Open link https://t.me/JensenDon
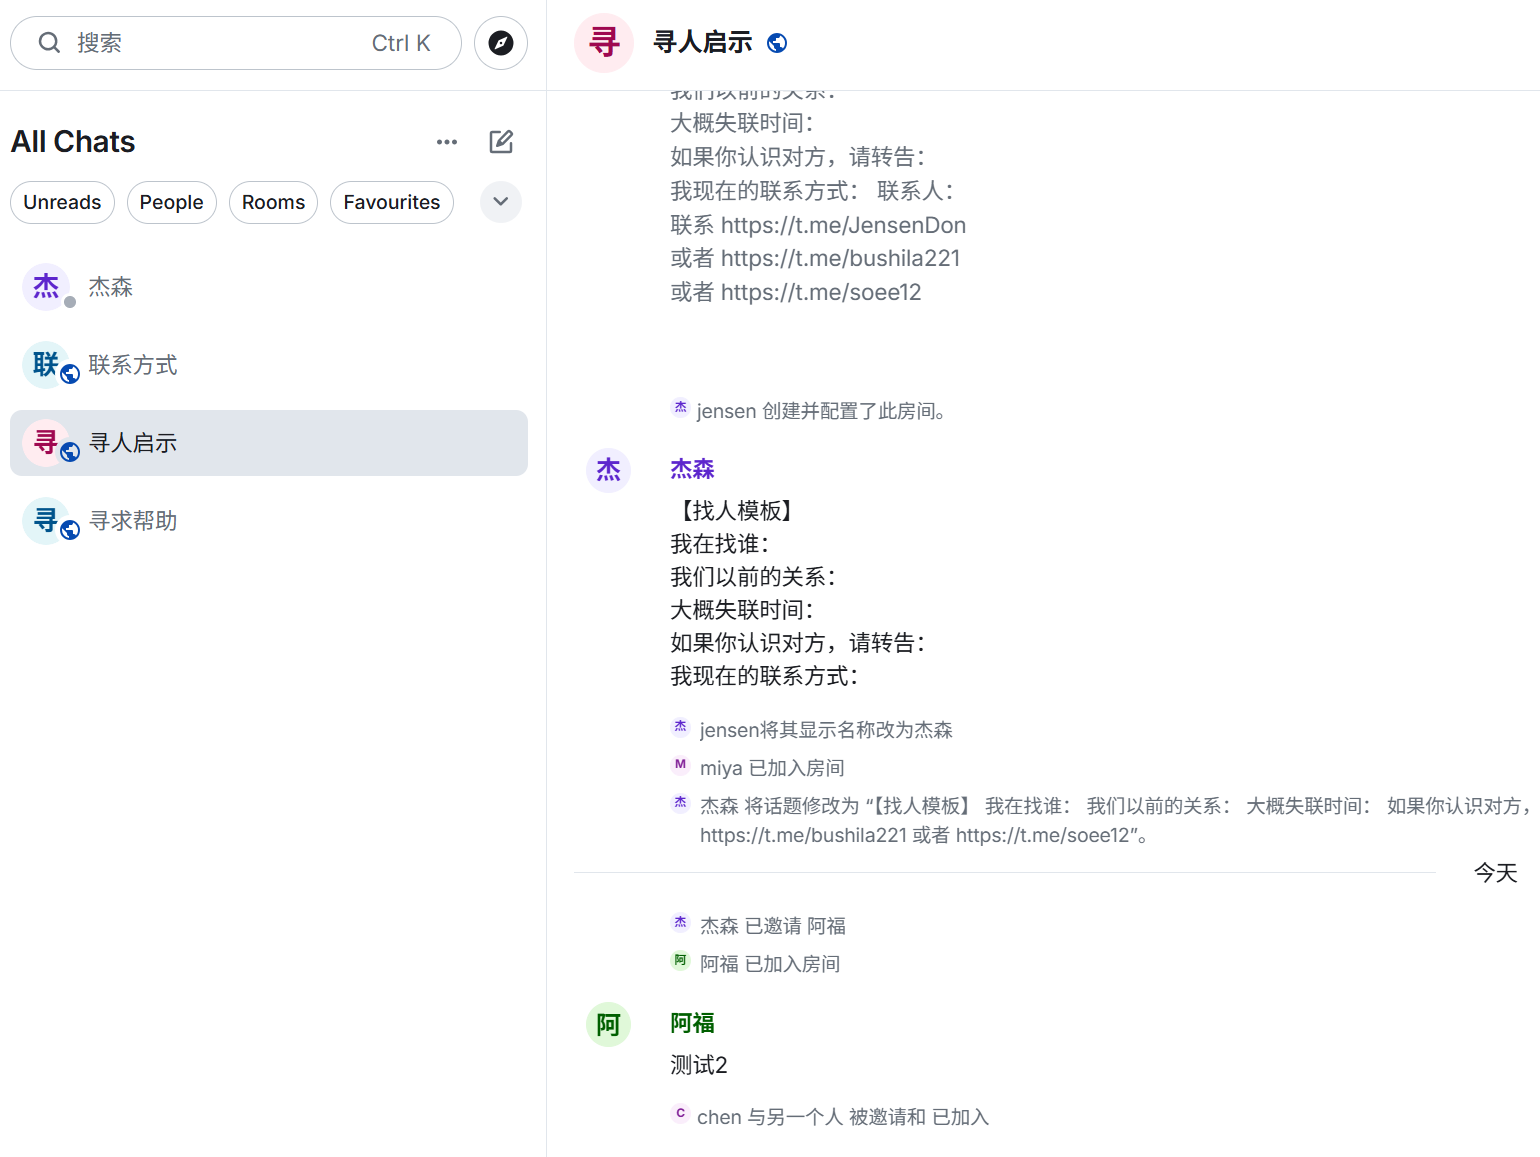Screen dimensions: 1540x1157 click(x=843, y=225)
